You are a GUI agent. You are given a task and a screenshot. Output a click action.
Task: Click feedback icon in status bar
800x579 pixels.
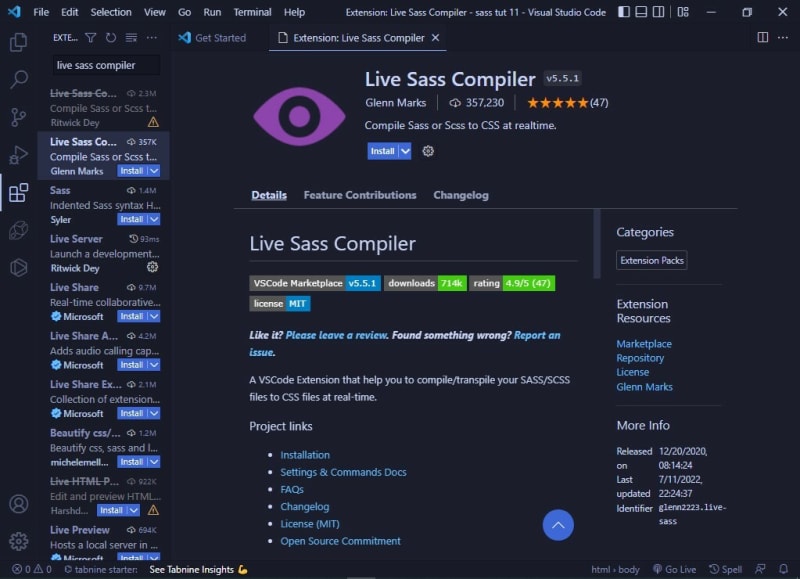tap(760, 569)
